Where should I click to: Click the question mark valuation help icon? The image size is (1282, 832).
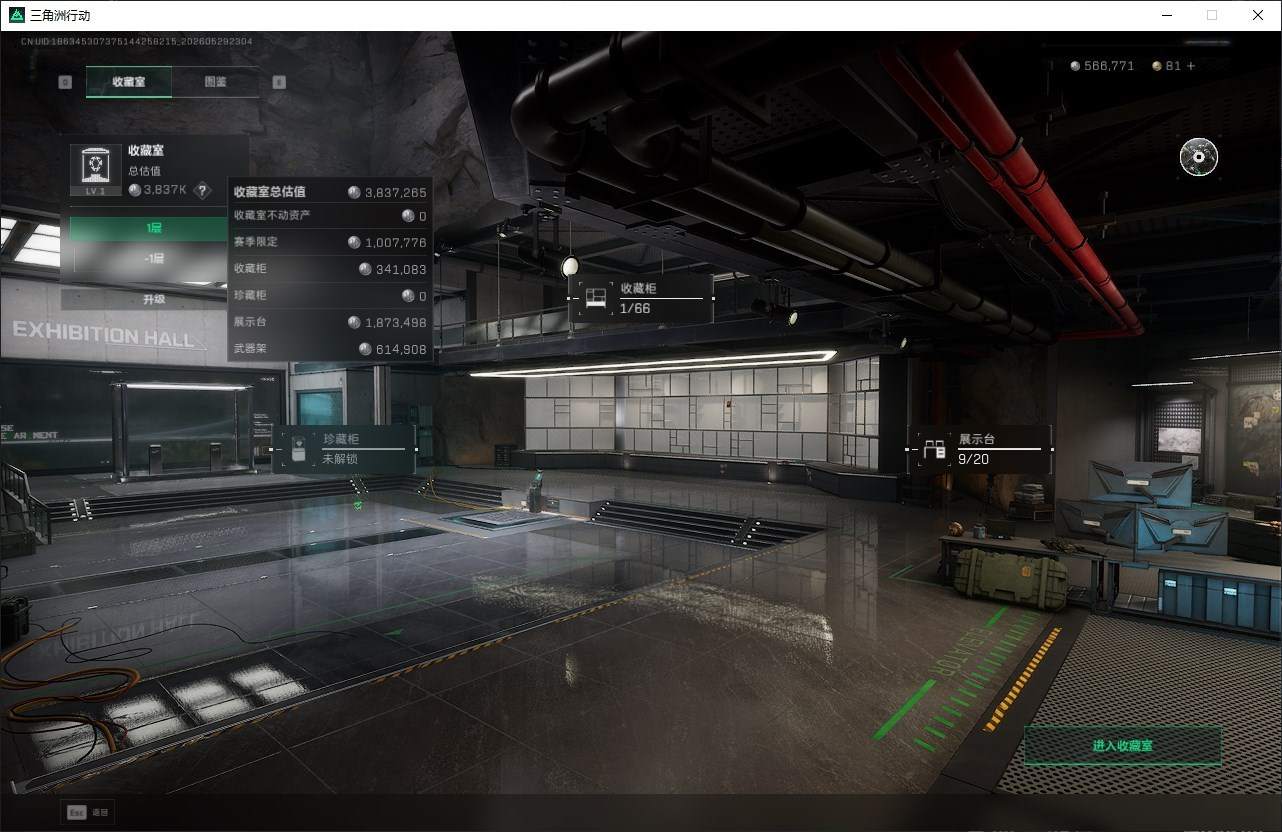(202, 190)
